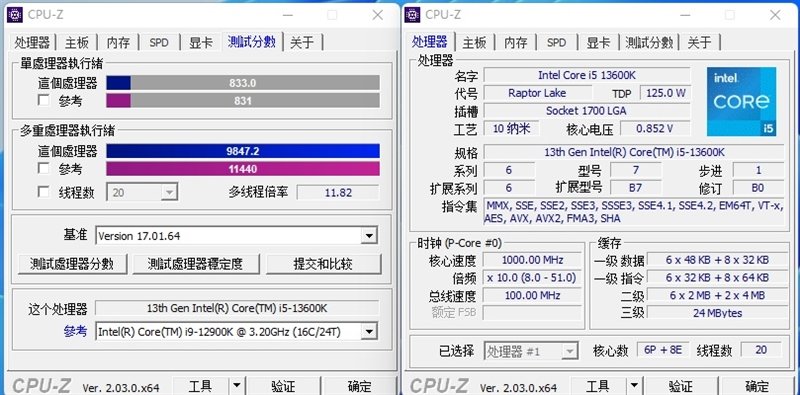Click multi-thread reference bar showing 11440
800x395 pixels.
coord(243,169)
